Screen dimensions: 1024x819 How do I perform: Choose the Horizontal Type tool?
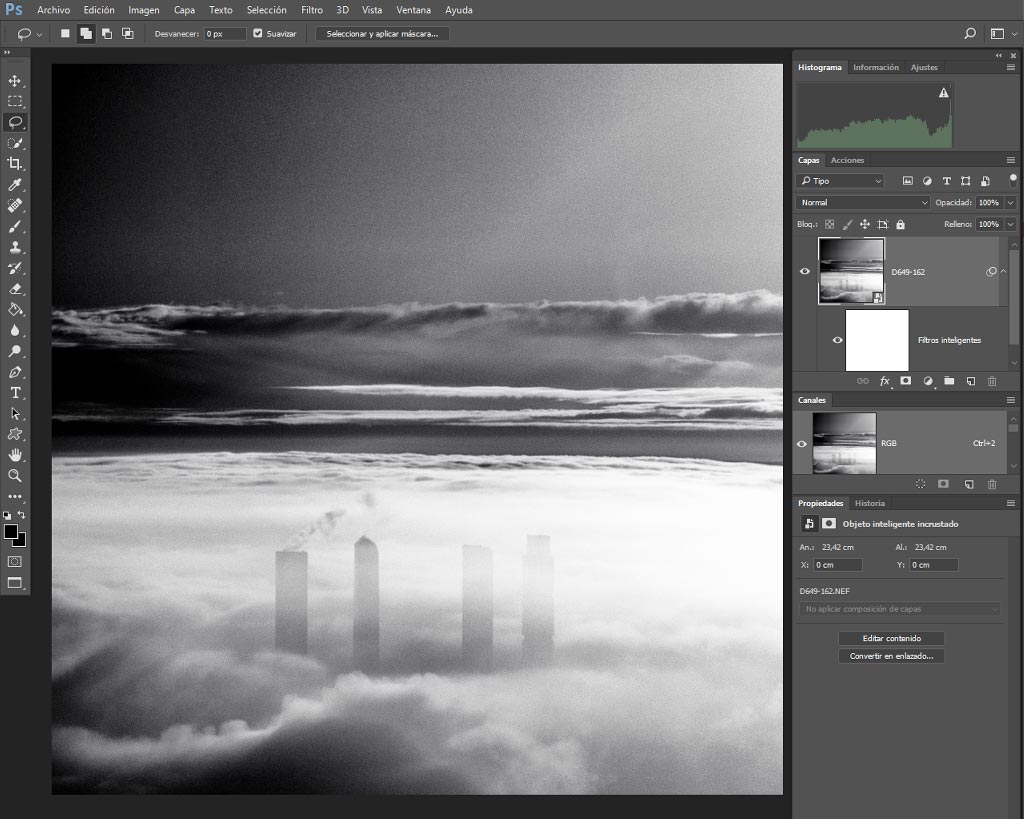pos(14,393)
